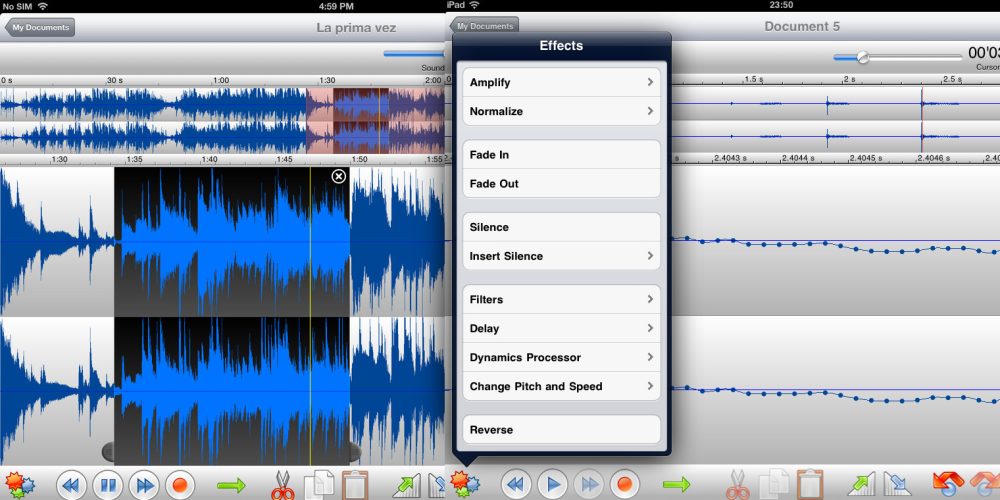
Task: Click the rewind button in La prima vez
Action: click(70, 486)
